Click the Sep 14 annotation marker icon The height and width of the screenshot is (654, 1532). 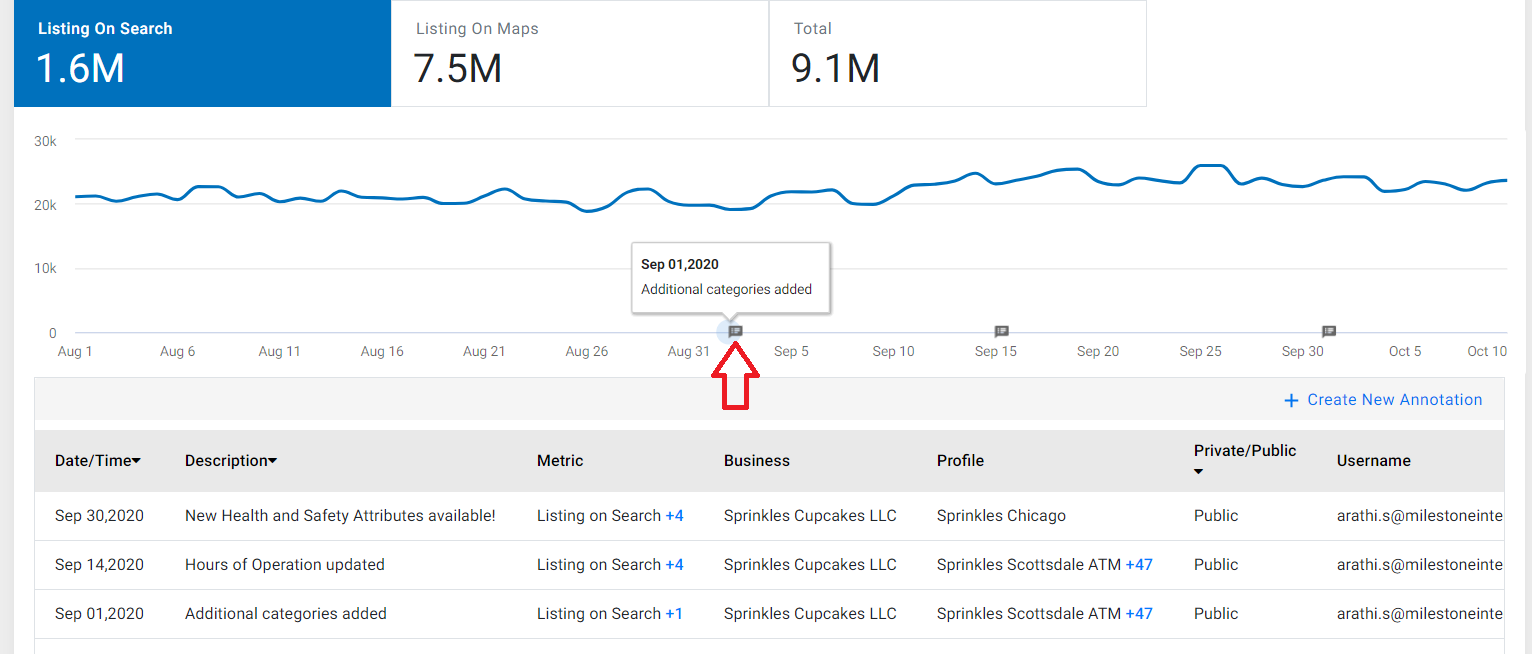[x=1001, y=330]
